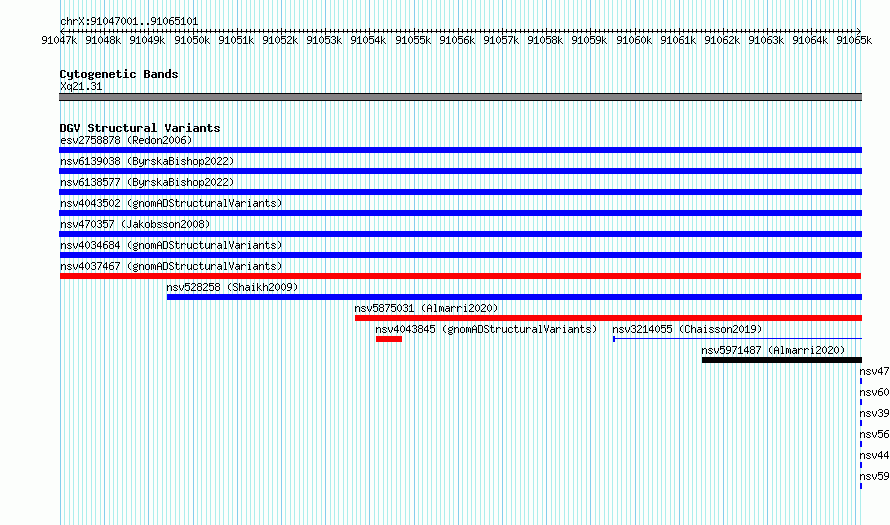Click the 91064k ruler position label
890x525 pixels.
(x=810, y=40)
